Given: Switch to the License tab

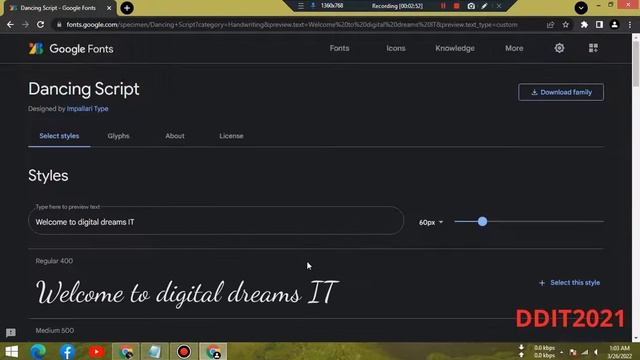Looking at the screenshot, I should pos(231,136).
